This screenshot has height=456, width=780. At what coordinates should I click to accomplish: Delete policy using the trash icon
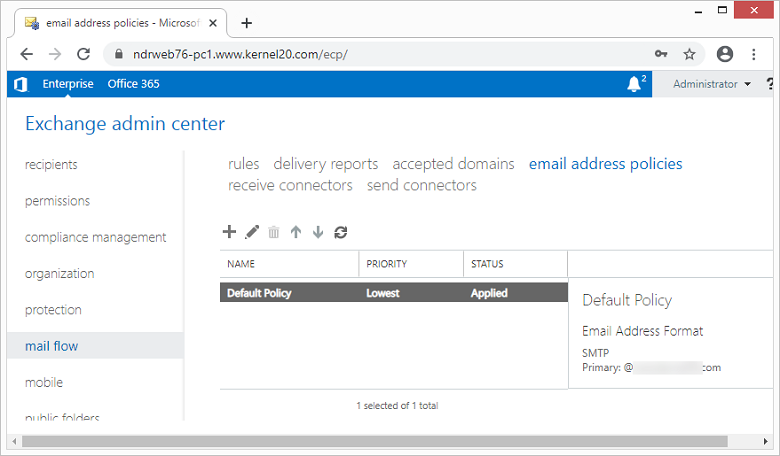tap(274, 232)
